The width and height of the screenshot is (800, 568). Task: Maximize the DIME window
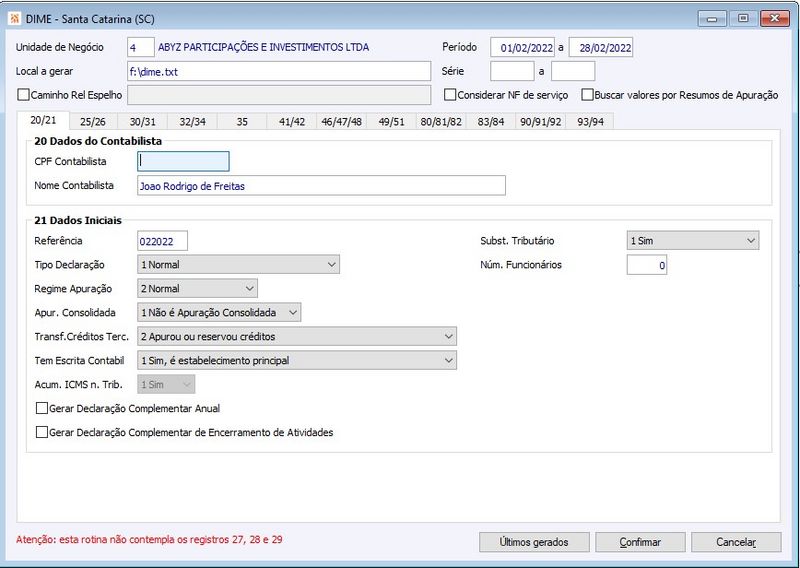pos(743,18)
